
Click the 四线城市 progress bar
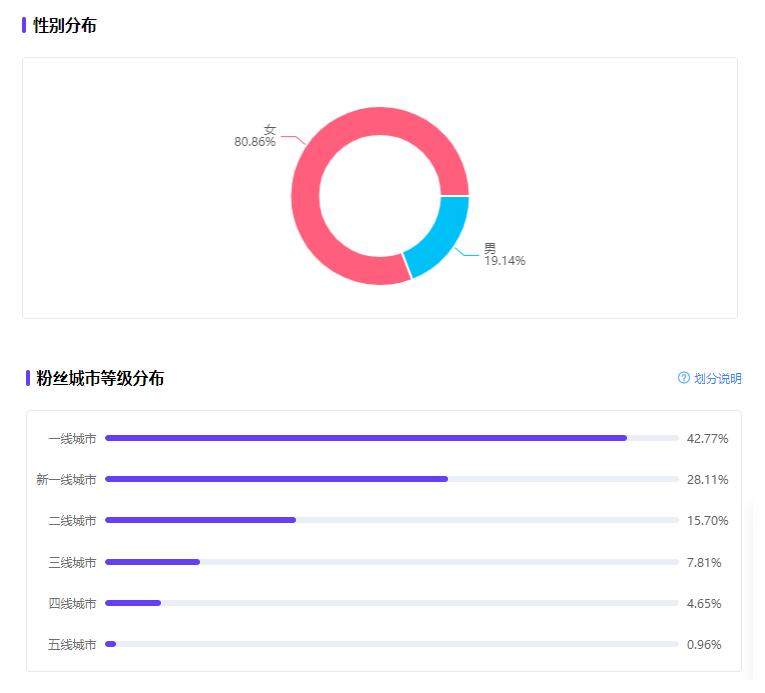[392, 603]
